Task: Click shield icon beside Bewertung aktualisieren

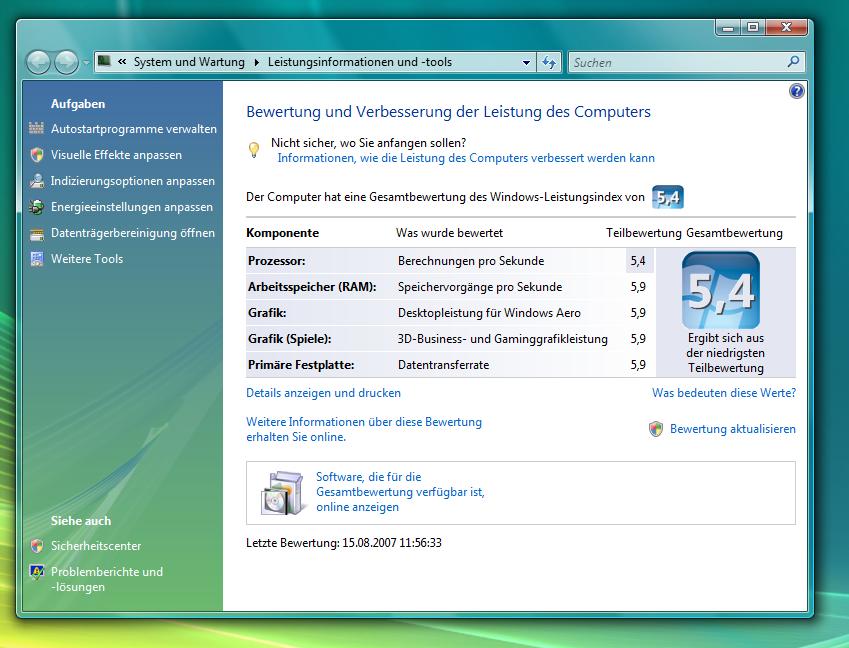Action: point(656,429)
